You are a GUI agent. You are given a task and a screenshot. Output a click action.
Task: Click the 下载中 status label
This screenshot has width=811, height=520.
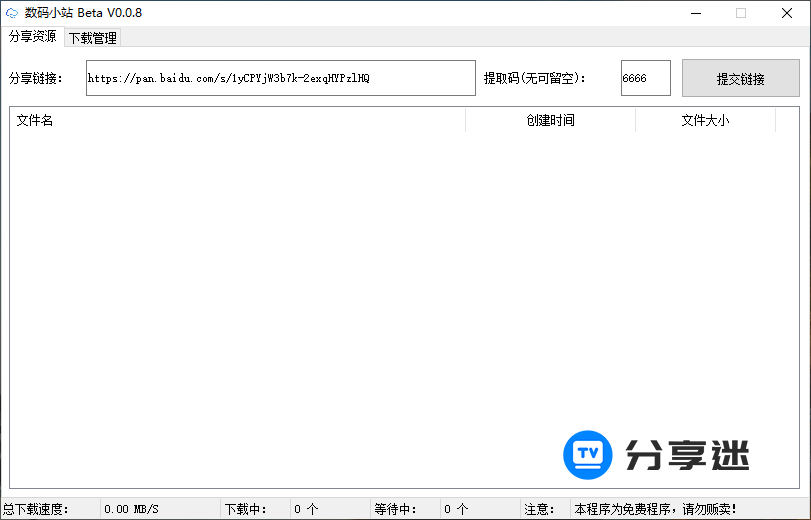pos(246,509)
